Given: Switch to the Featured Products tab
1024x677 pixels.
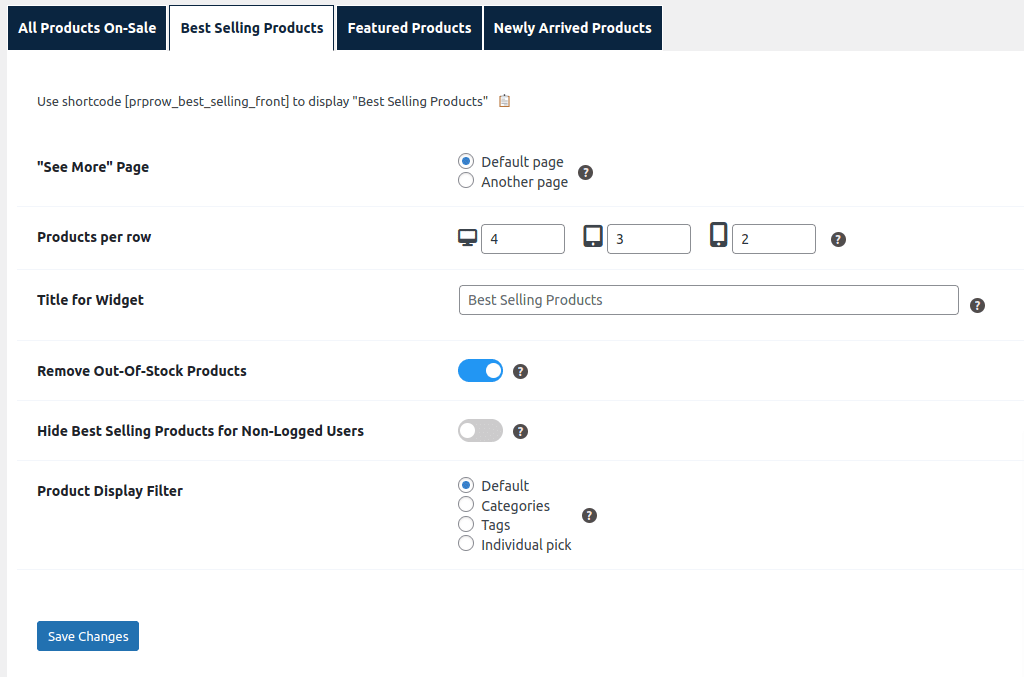Looking at the screenshot, I should click(x=408, y=28).
